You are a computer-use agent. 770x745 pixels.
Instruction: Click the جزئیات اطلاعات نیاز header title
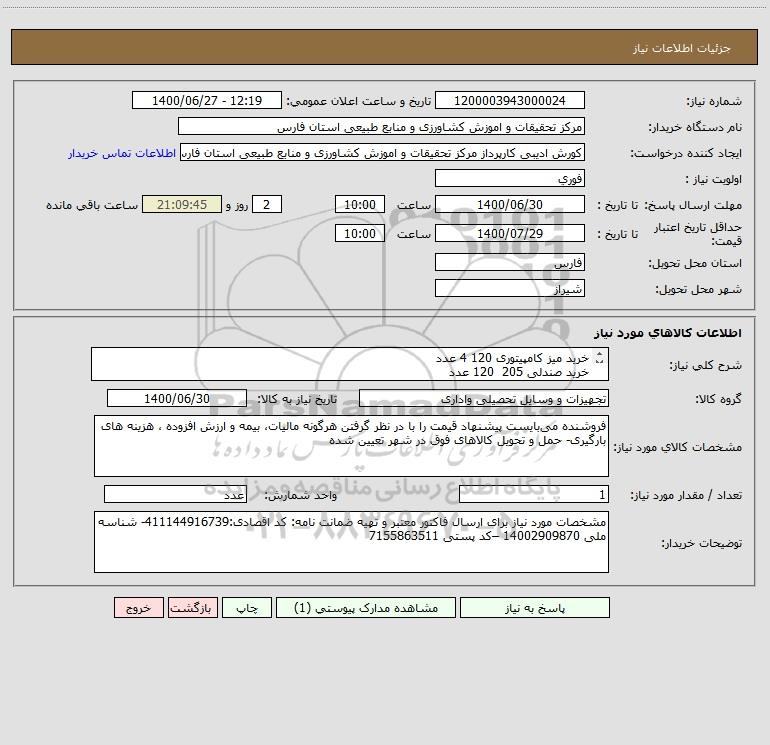coord(682,48)
